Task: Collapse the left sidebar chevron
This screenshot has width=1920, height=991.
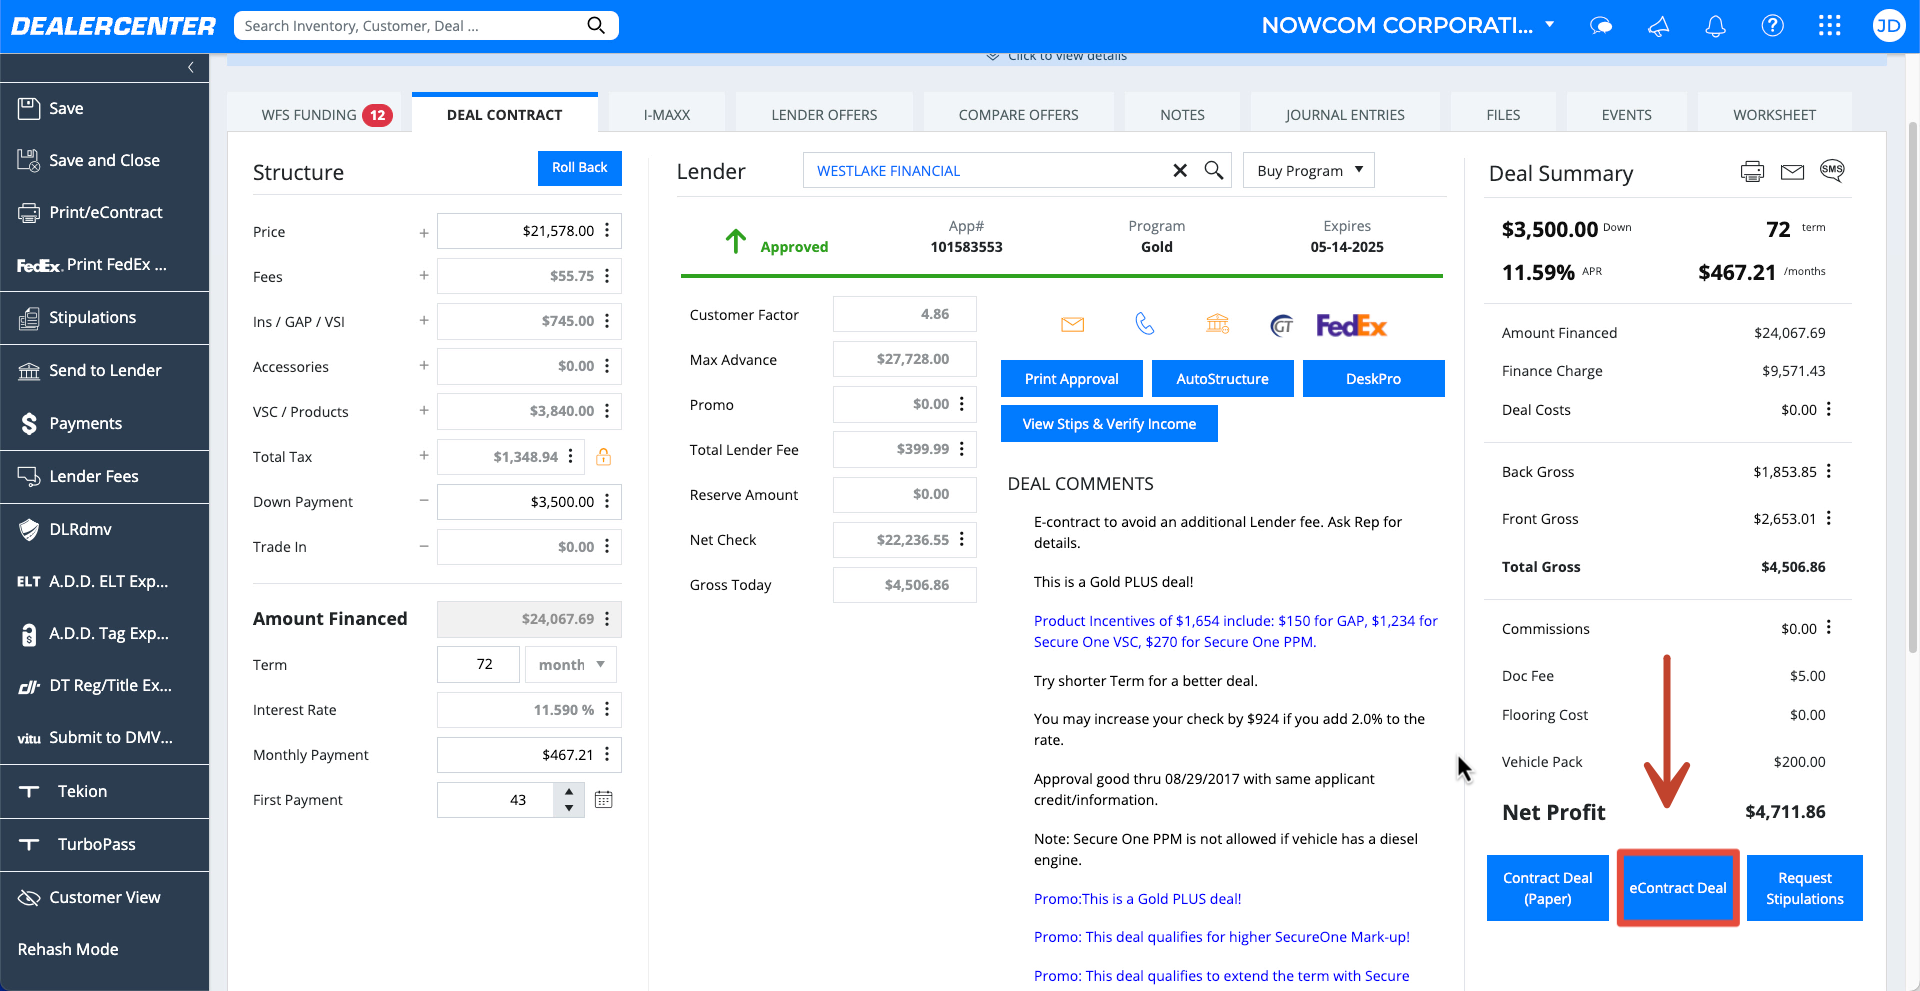Action: pos(190,67)
